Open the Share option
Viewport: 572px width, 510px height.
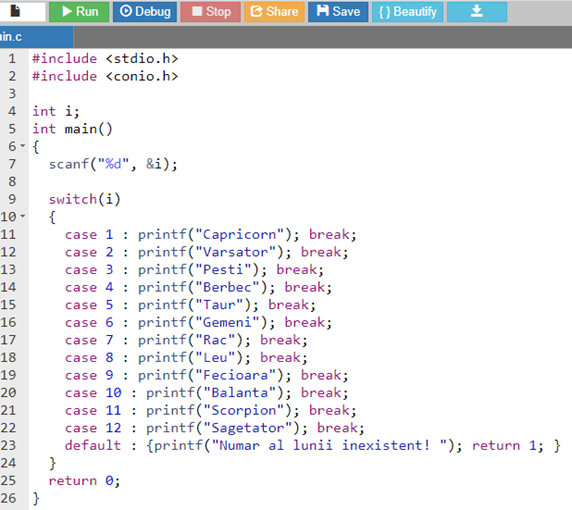(274, 12)
